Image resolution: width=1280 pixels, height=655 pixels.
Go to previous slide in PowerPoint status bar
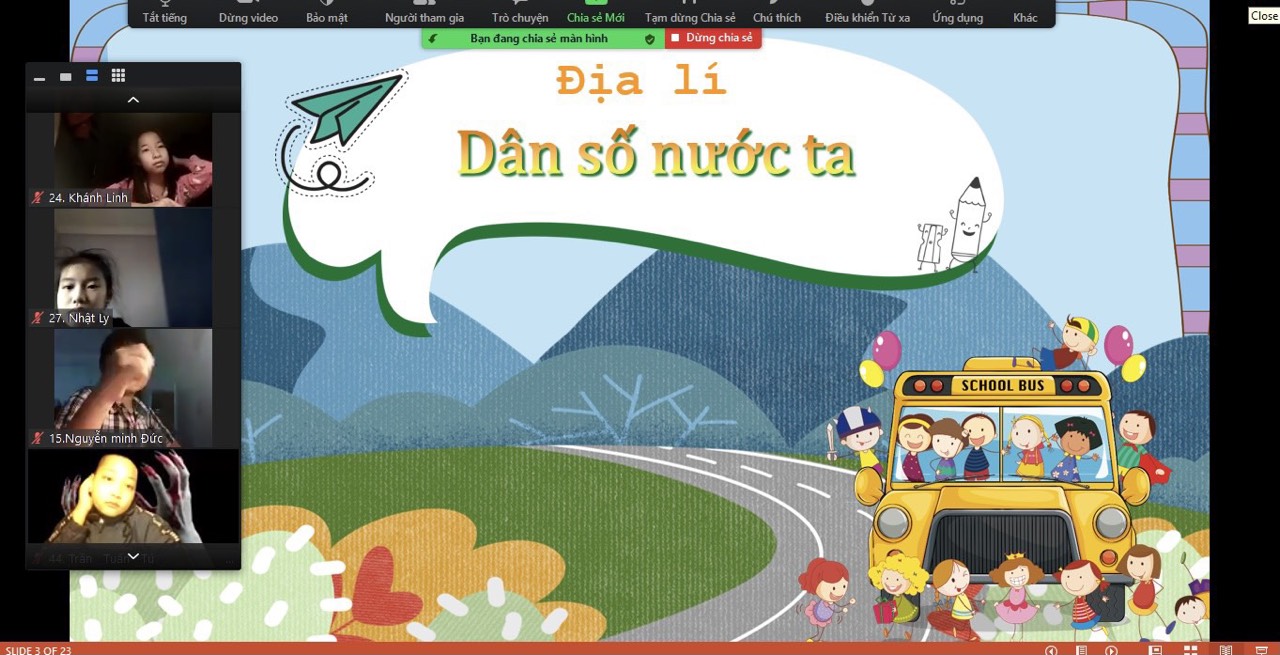coord(1051,650)
